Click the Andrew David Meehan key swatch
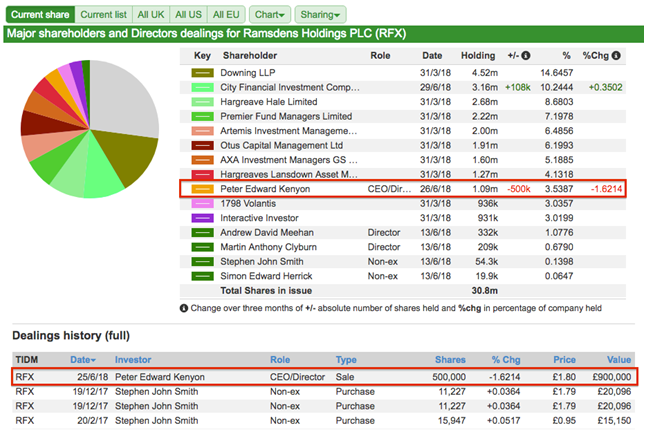Viewport: 646px width, 432px height. (202, 233)
